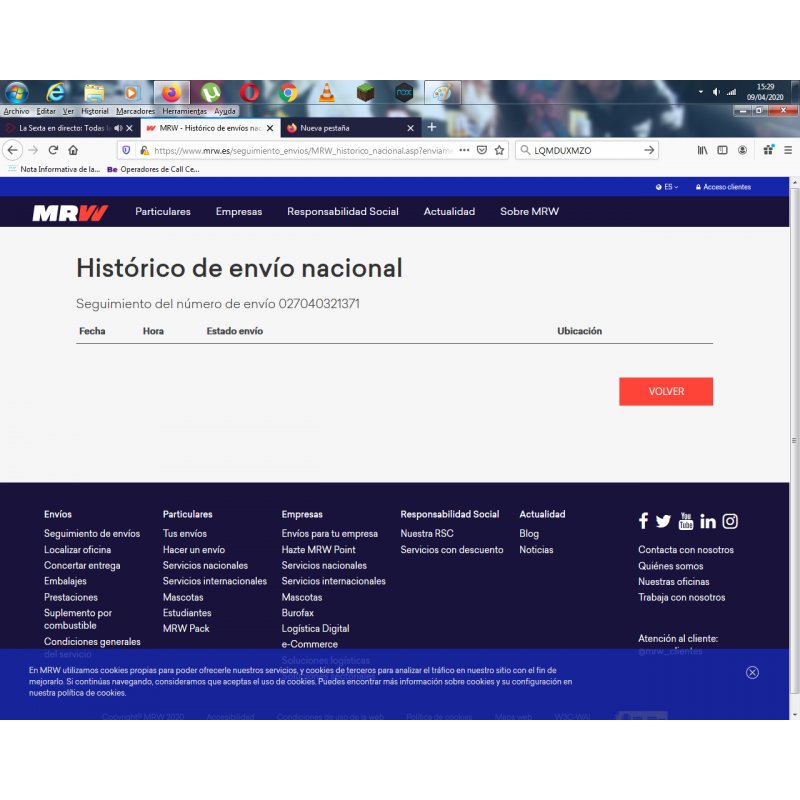The width and height of the screenshot is (800, 800).
Task: Toggle the tracking protection shield icon
Action: (x=126, y=150)
